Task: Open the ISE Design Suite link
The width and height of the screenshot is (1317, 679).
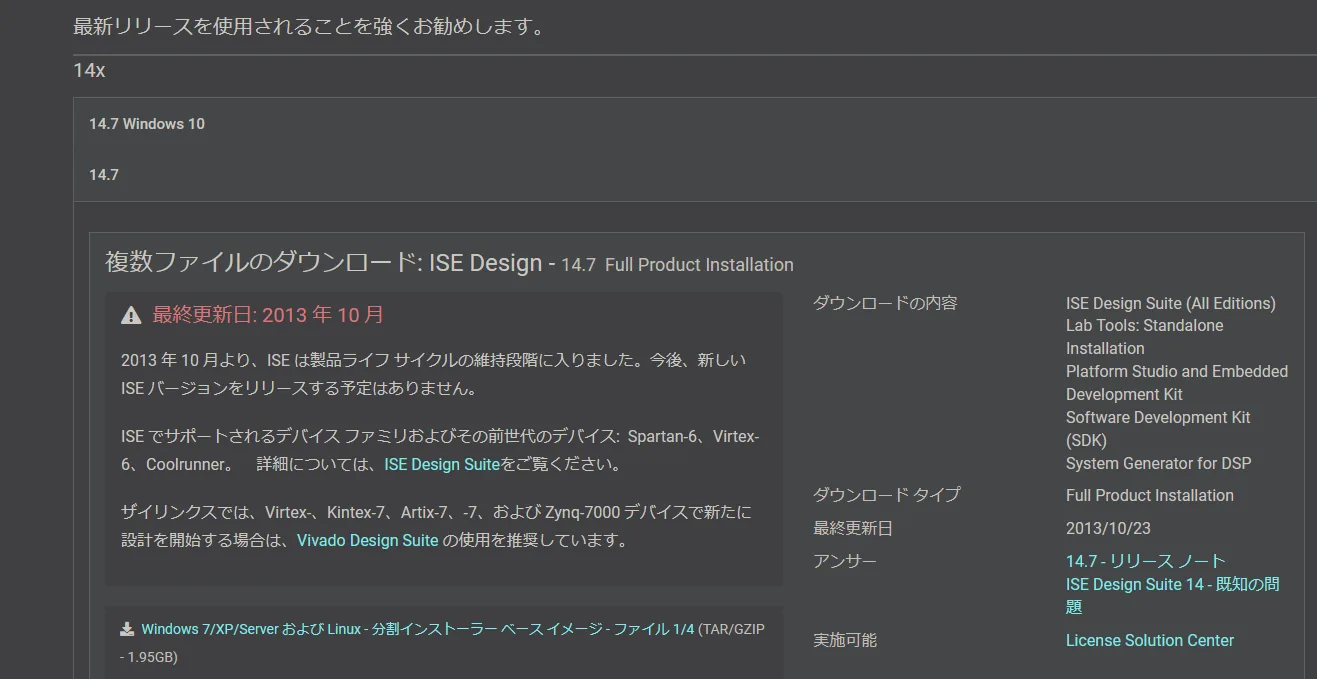Action: (x=440, y=463)
